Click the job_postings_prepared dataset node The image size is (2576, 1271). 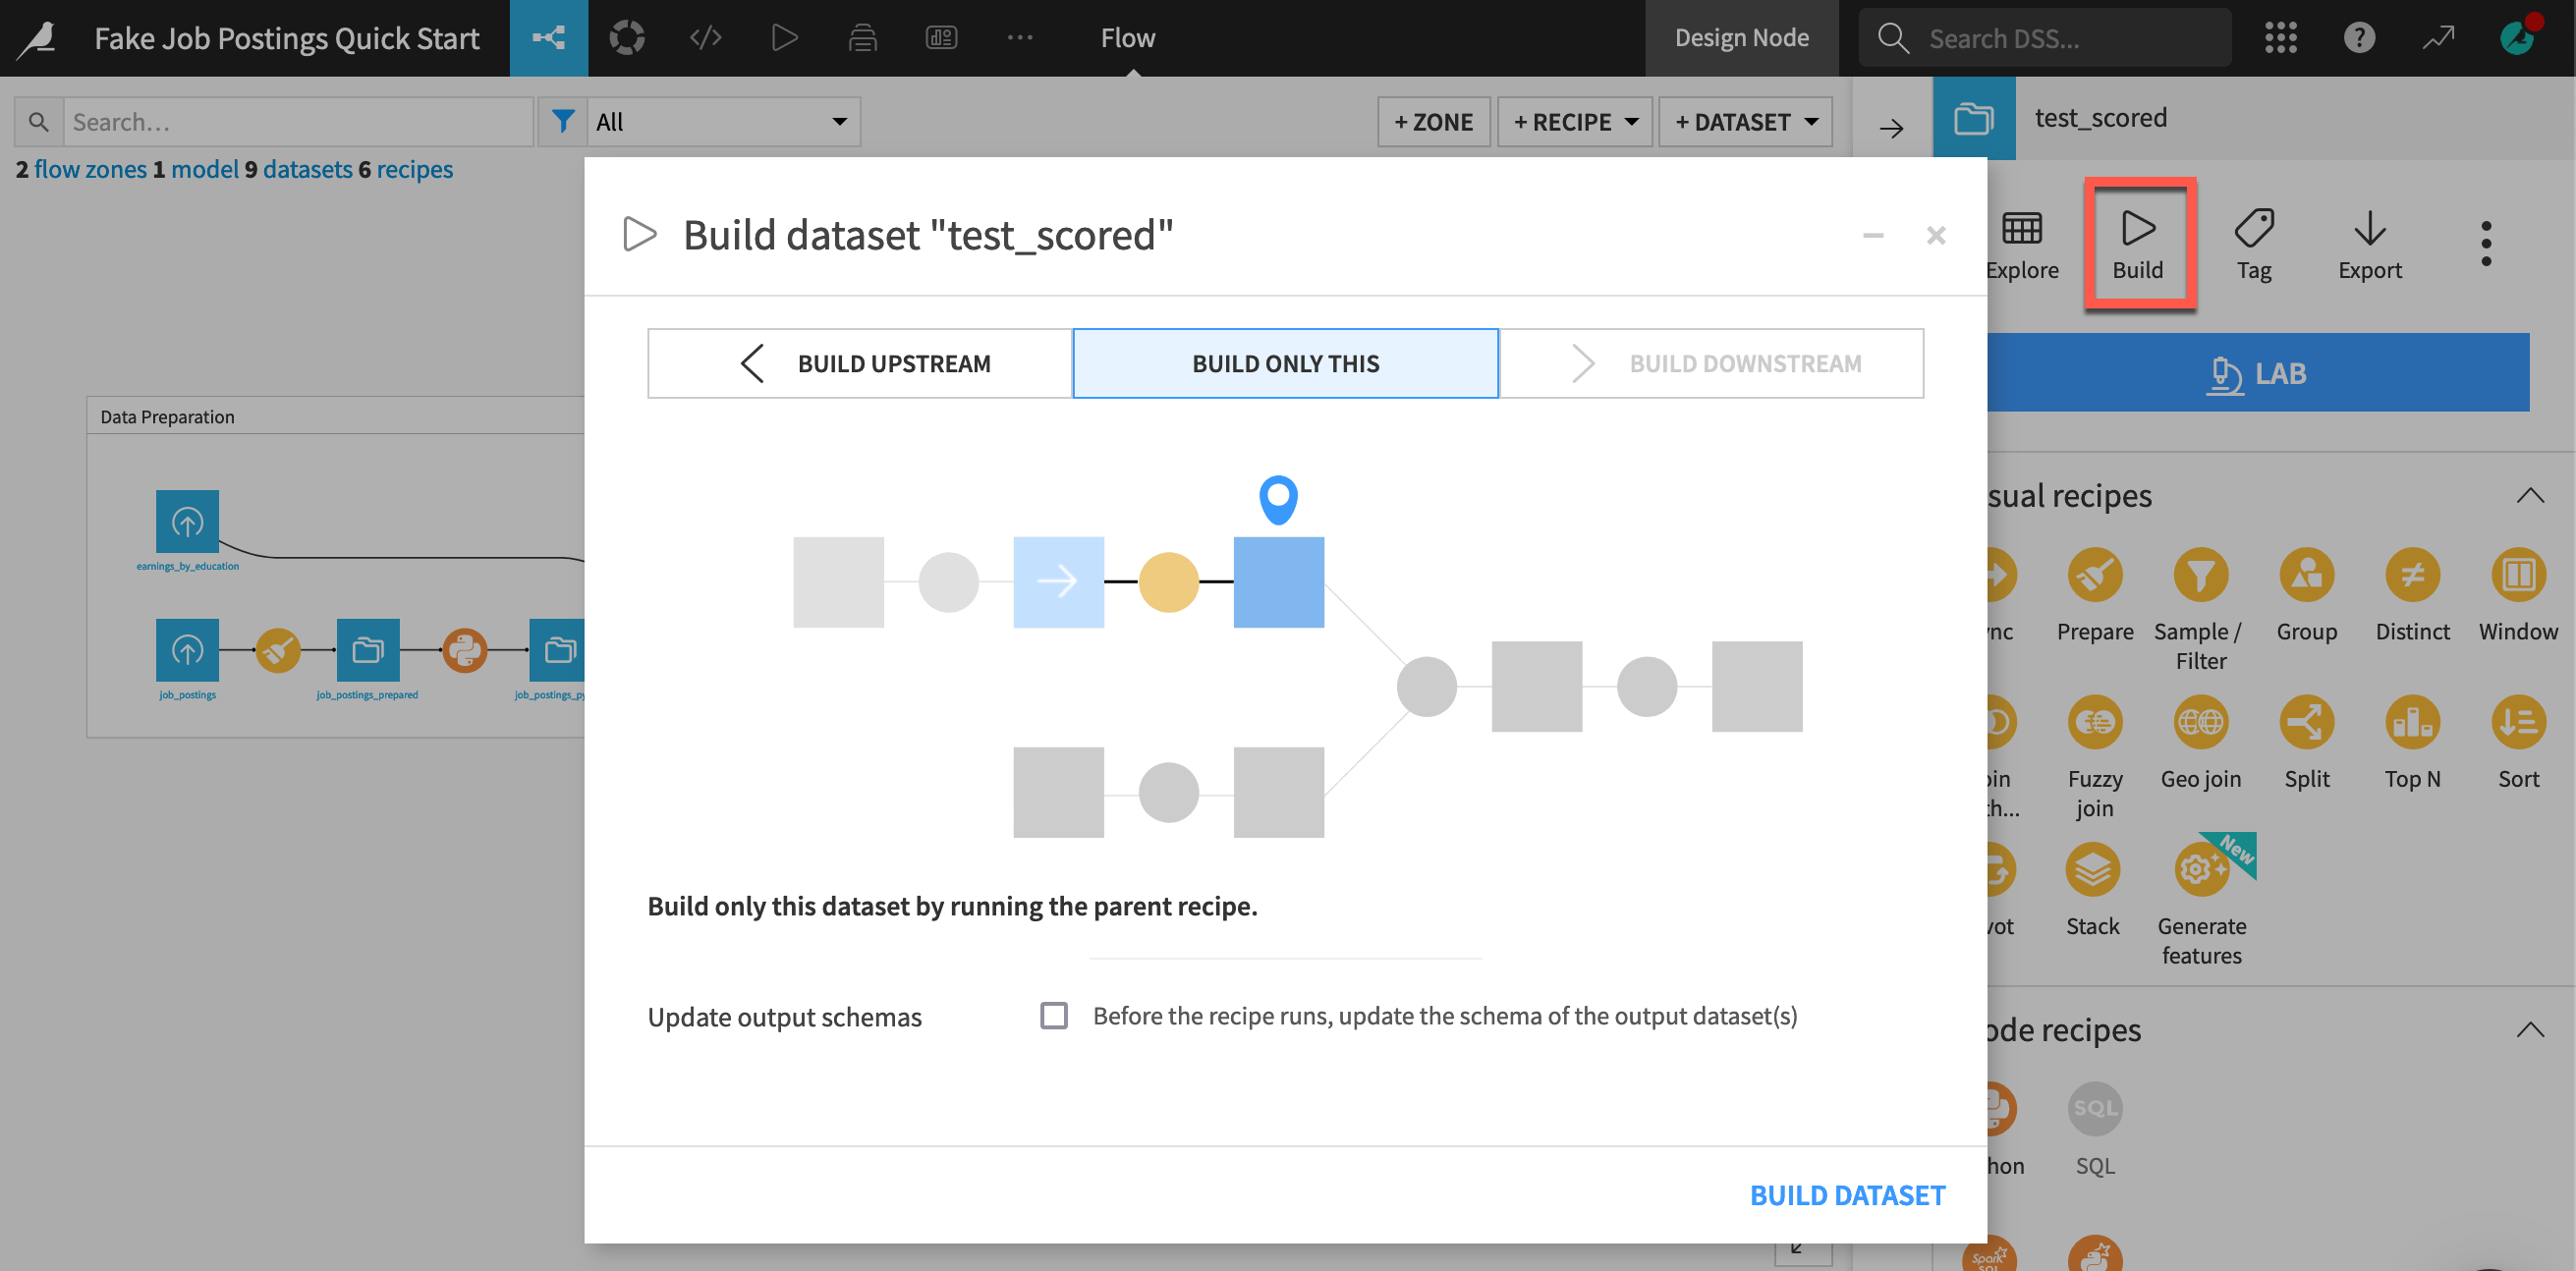[367, 650]
